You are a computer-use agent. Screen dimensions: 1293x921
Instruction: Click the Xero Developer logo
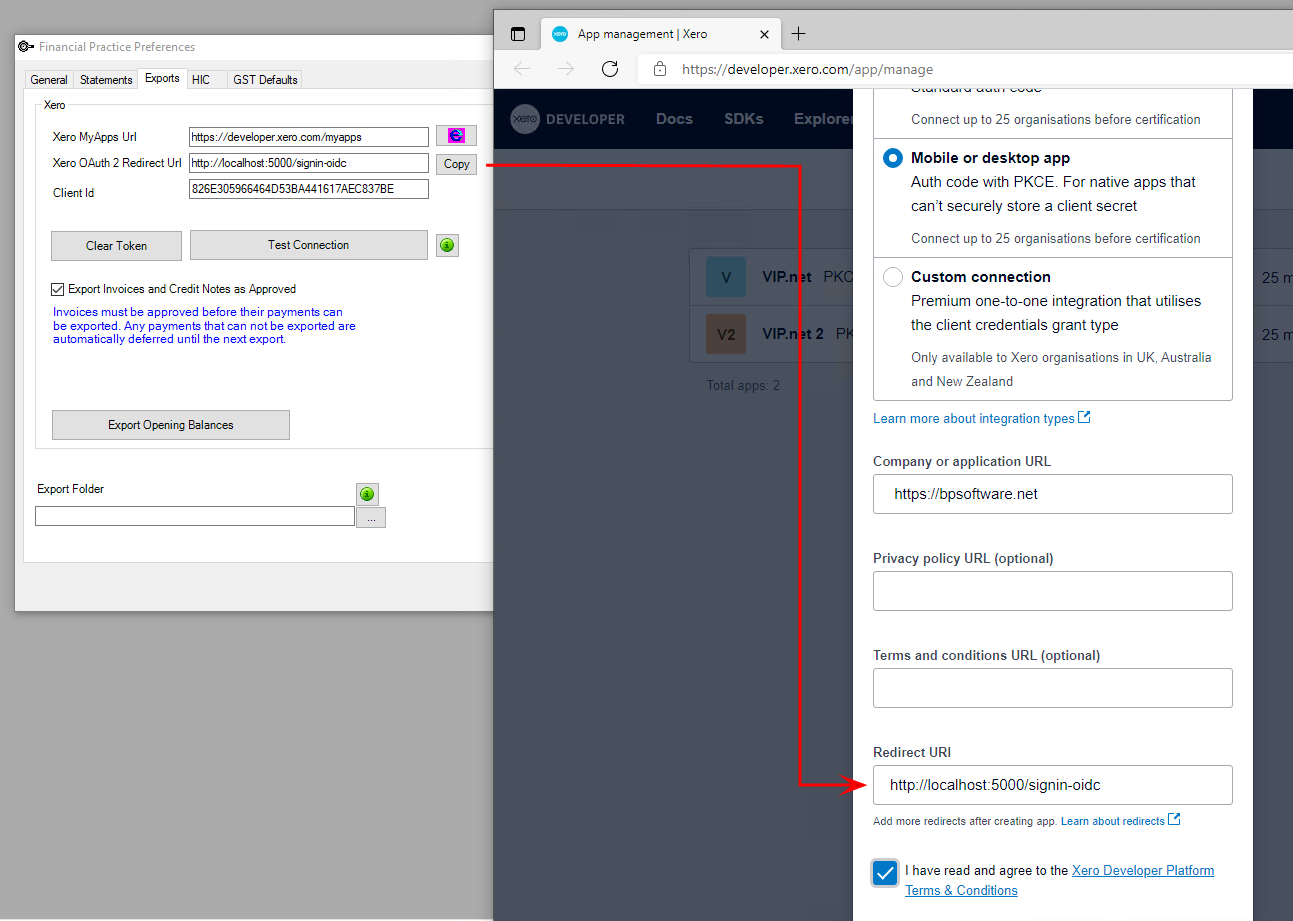(x=568, y=119)
